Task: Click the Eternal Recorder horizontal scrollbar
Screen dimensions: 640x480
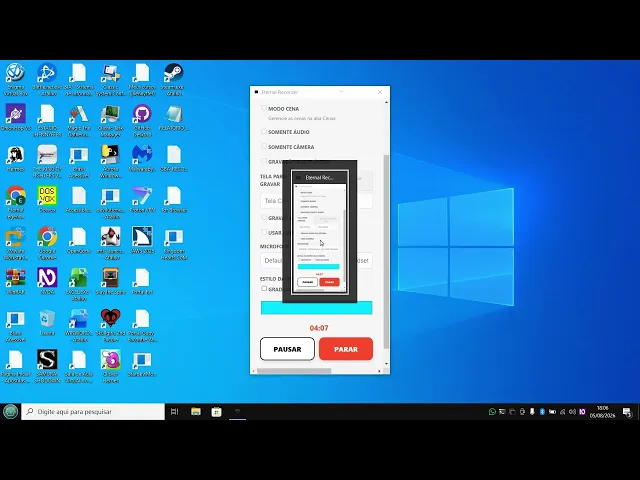Action: click(x=294, y=371)
